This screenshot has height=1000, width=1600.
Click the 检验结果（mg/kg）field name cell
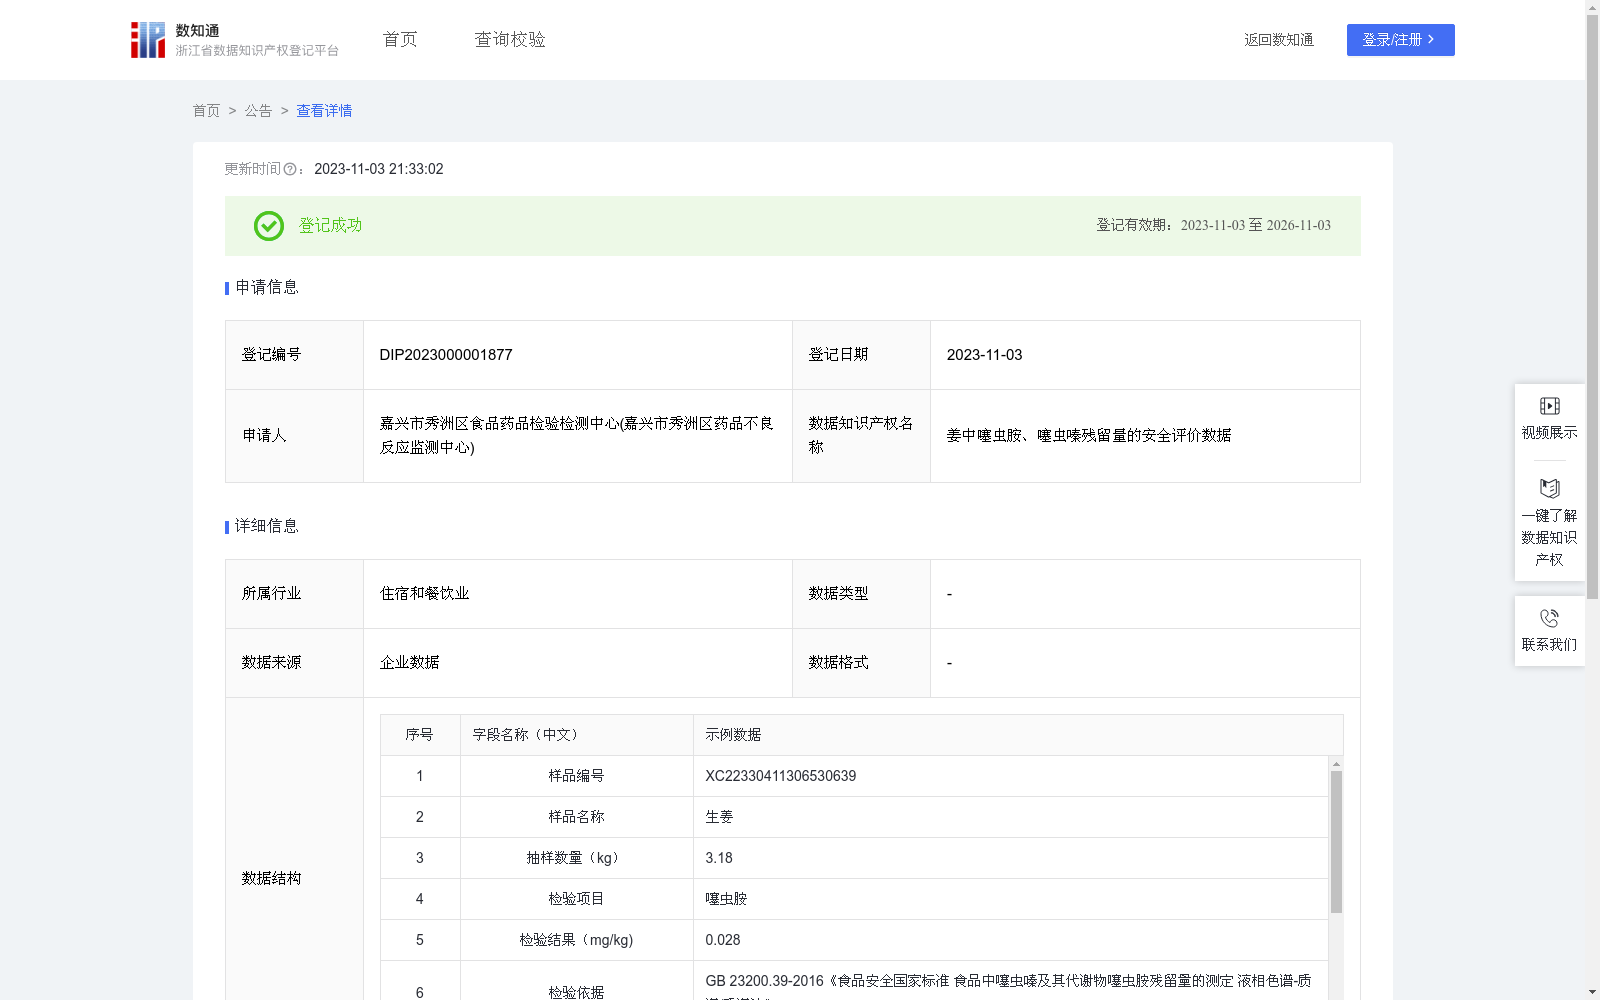tap(576, 940)
